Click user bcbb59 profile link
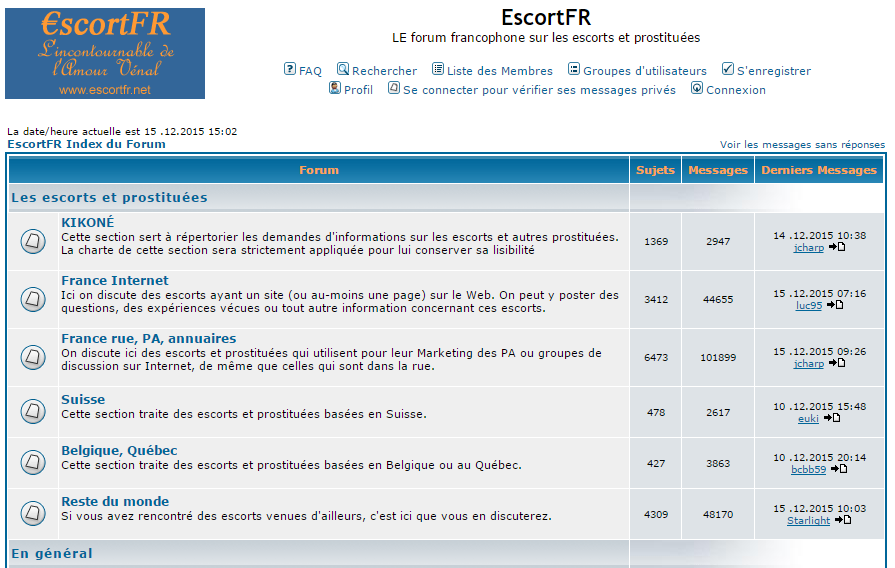The height and width of the screenshot is (568, 895). click(808, 469)
